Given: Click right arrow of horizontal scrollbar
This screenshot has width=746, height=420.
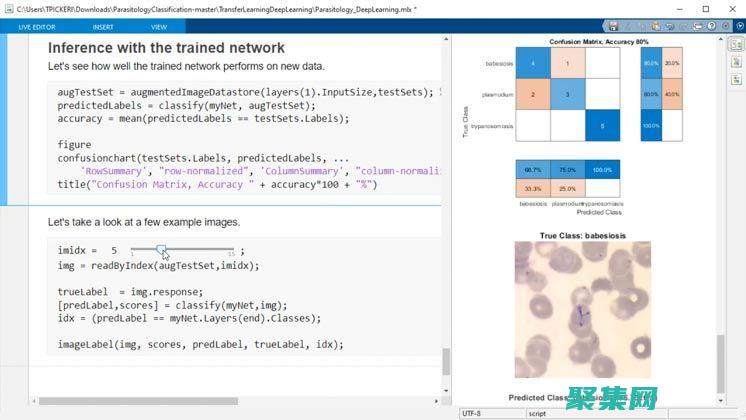Looking at the screenshot, I should click(x=436, y=401).
